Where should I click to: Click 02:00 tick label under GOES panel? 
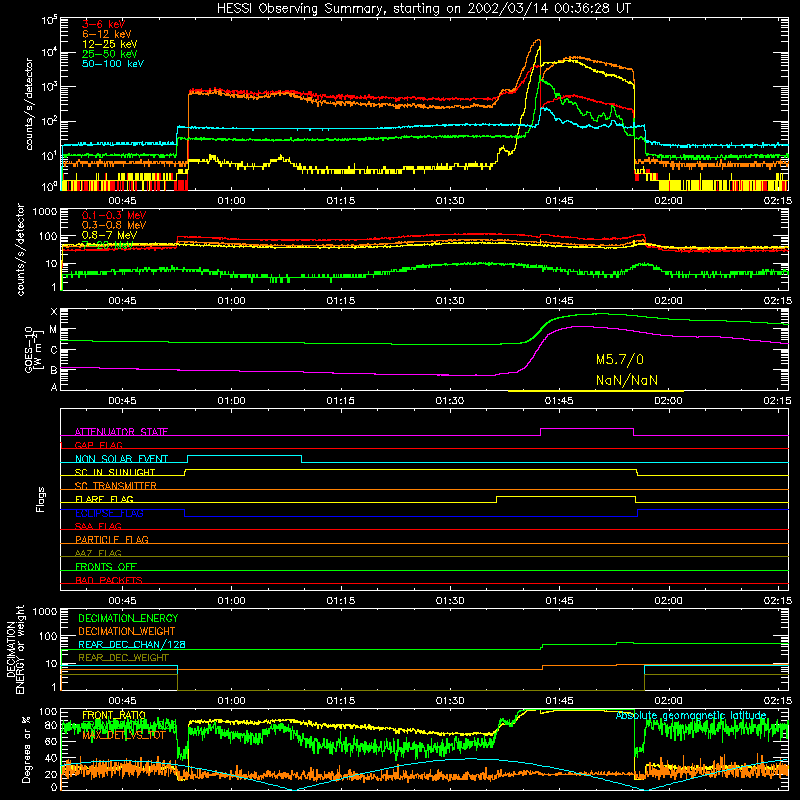coord(668,401)
